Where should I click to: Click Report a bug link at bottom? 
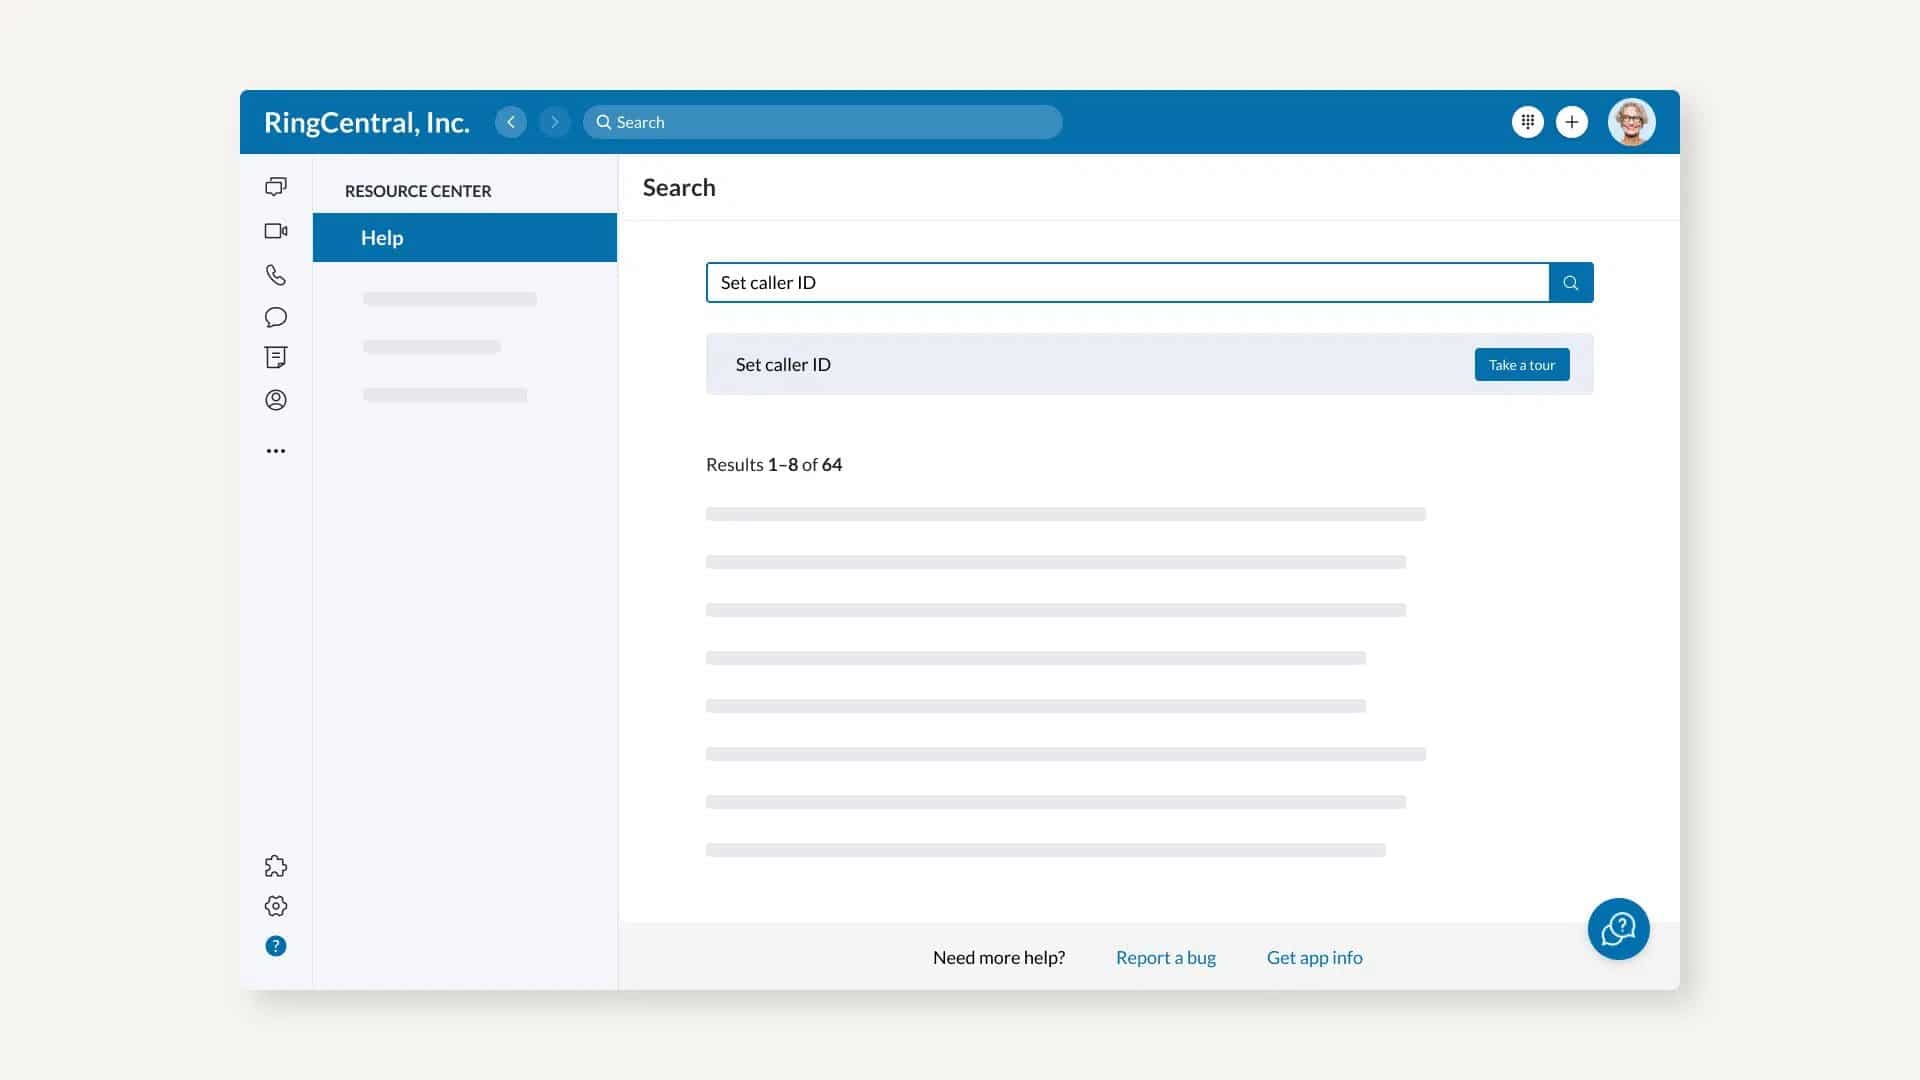[x=1164, y=957]
